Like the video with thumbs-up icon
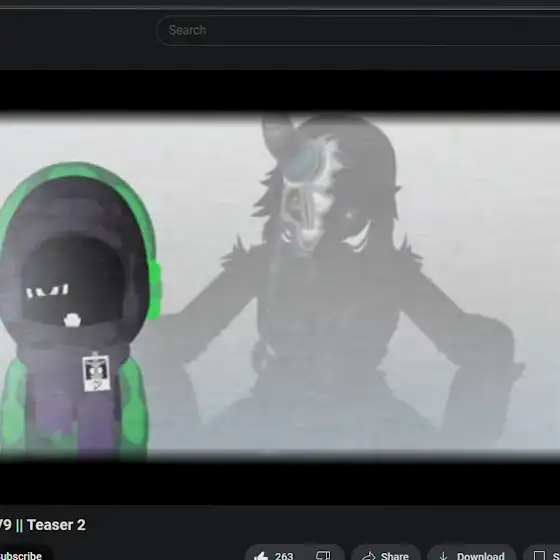 coord(261,555)
